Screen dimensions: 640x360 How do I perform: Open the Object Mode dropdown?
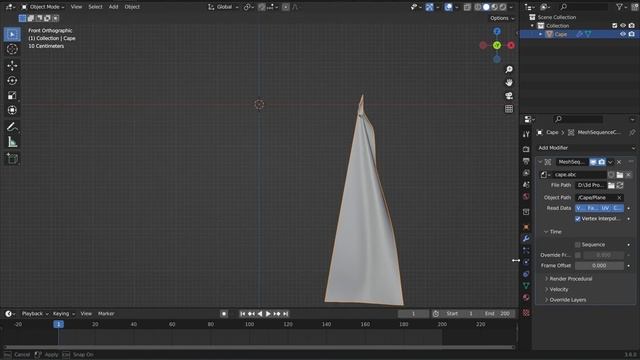pos(42,7)
